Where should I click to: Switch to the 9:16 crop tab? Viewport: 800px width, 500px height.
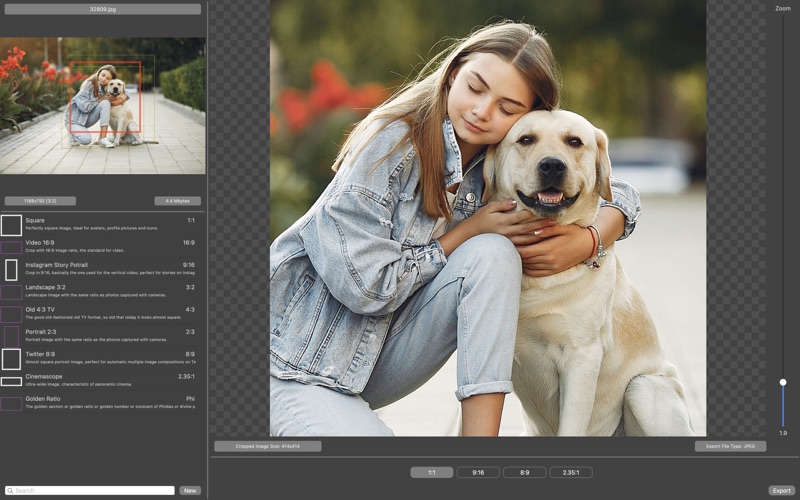[478, 472]
